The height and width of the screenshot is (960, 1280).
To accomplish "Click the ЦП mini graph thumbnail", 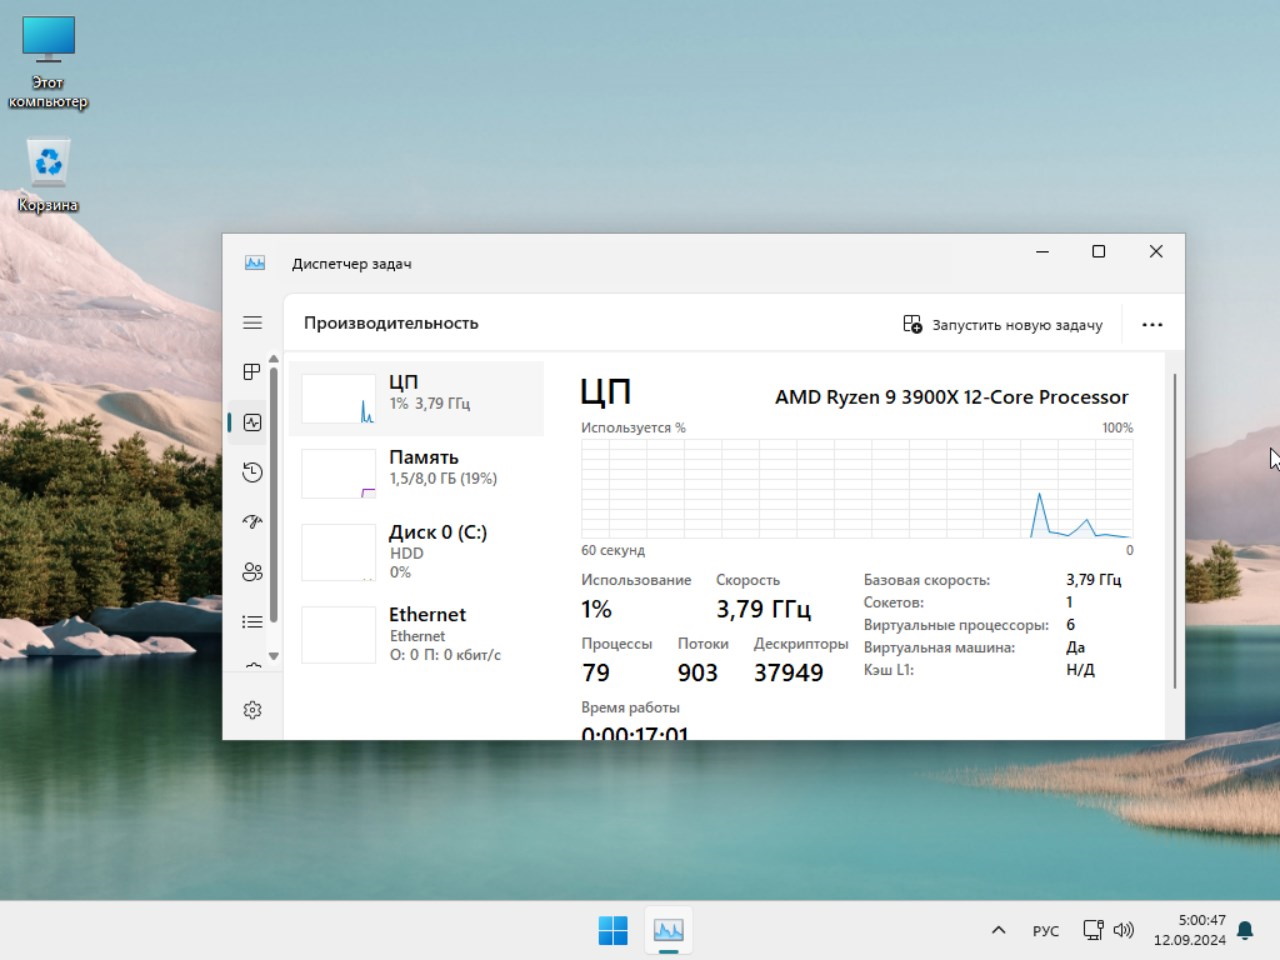I will (338, 398).
